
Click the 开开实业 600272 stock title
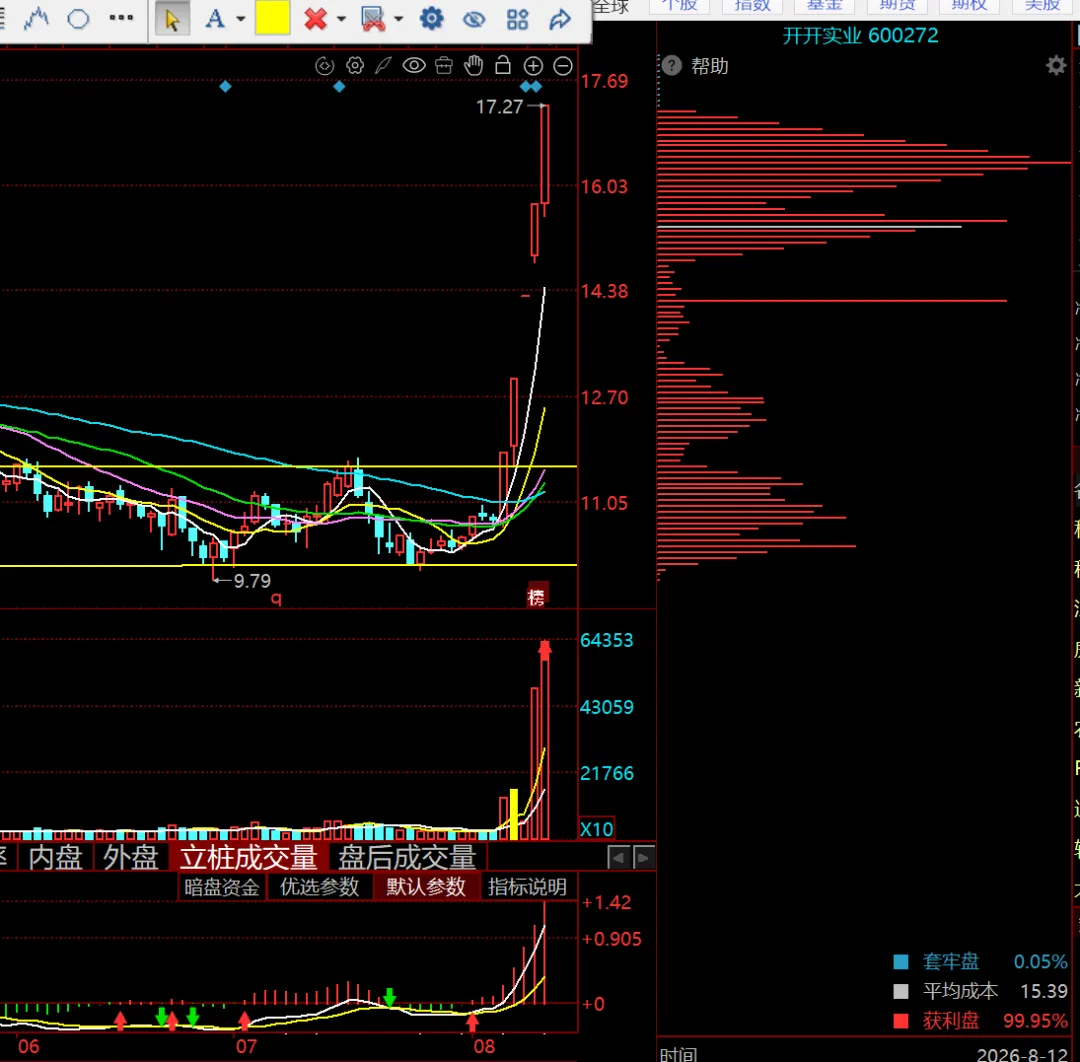[860, 35]
